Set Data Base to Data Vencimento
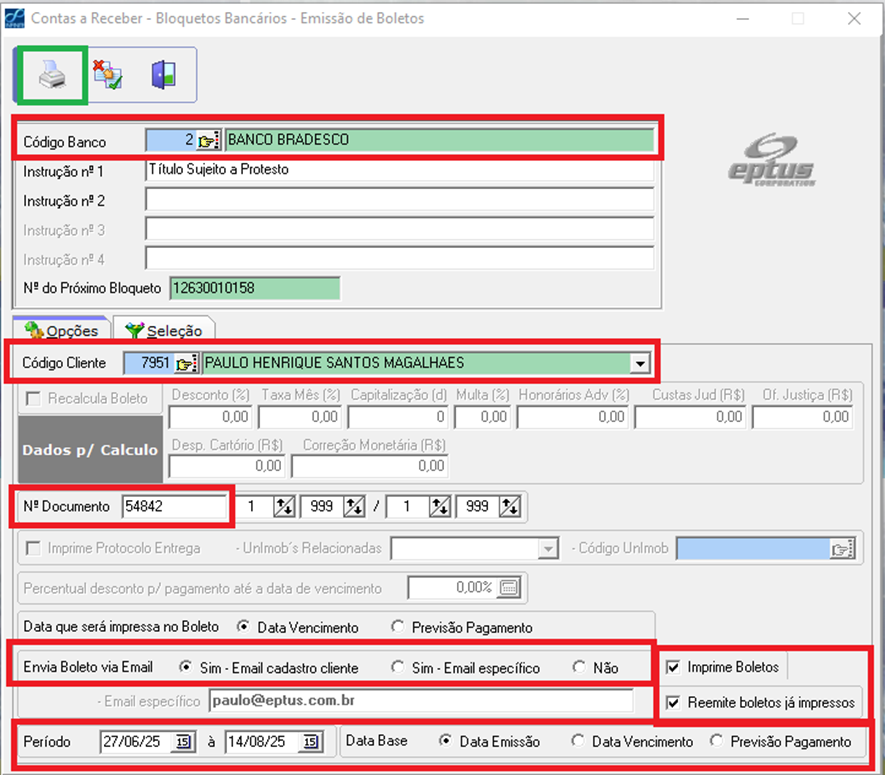Screen dimensions: 885x775 [577, 742]
